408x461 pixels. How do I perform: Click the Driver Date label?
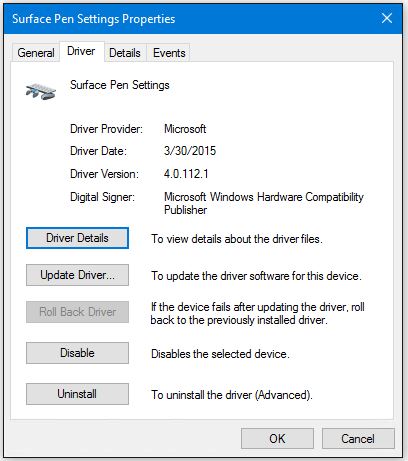click(98, 151)
